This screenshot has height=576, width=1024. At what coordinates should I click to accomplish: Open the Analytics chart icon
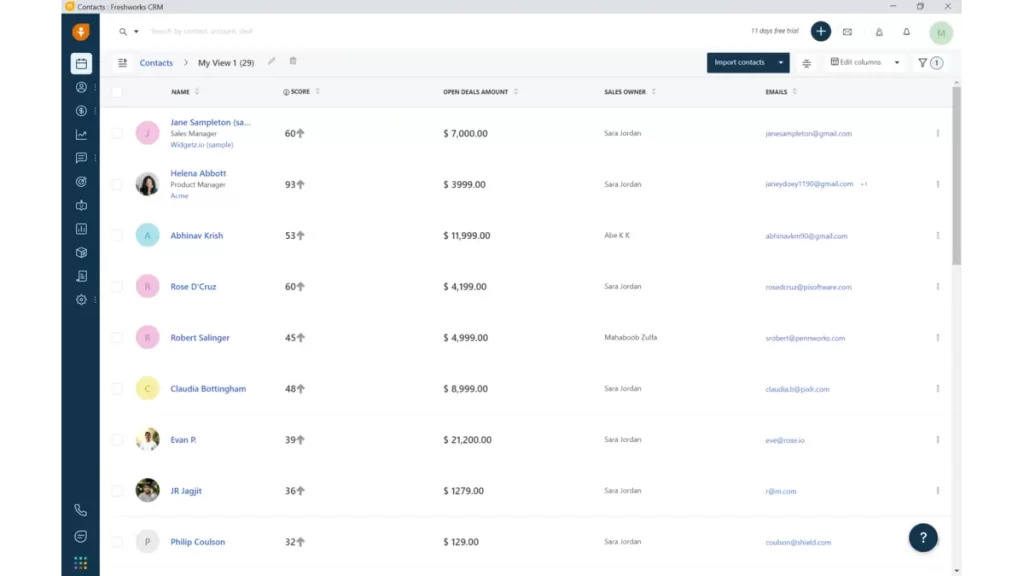(x=80, y=134)
